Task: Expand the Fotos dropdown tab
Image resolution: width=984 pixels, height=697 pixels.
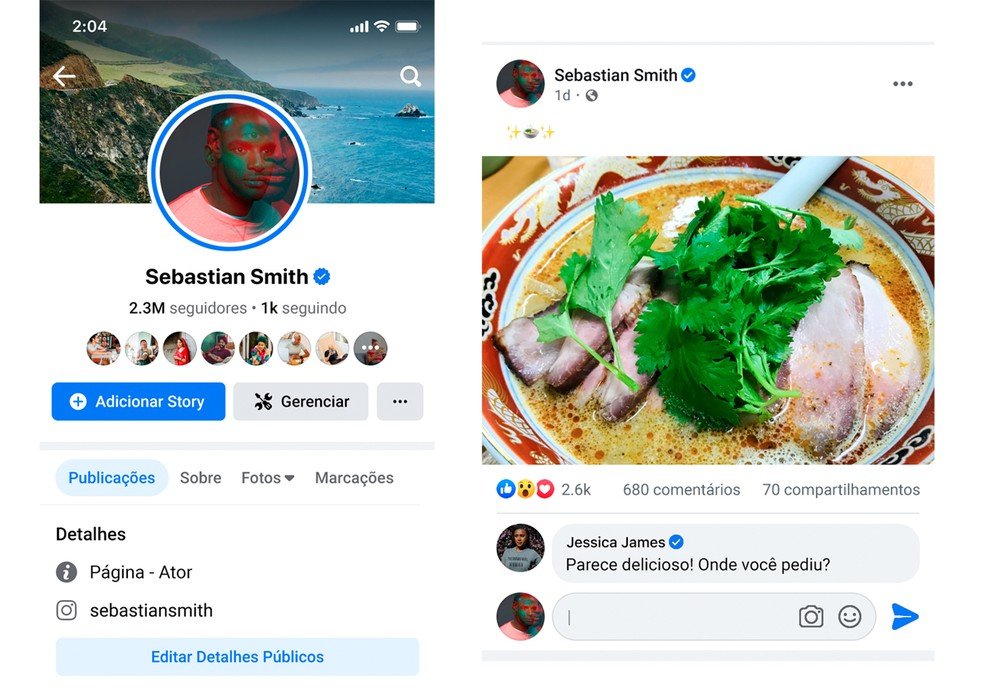Action: point(268,478)
